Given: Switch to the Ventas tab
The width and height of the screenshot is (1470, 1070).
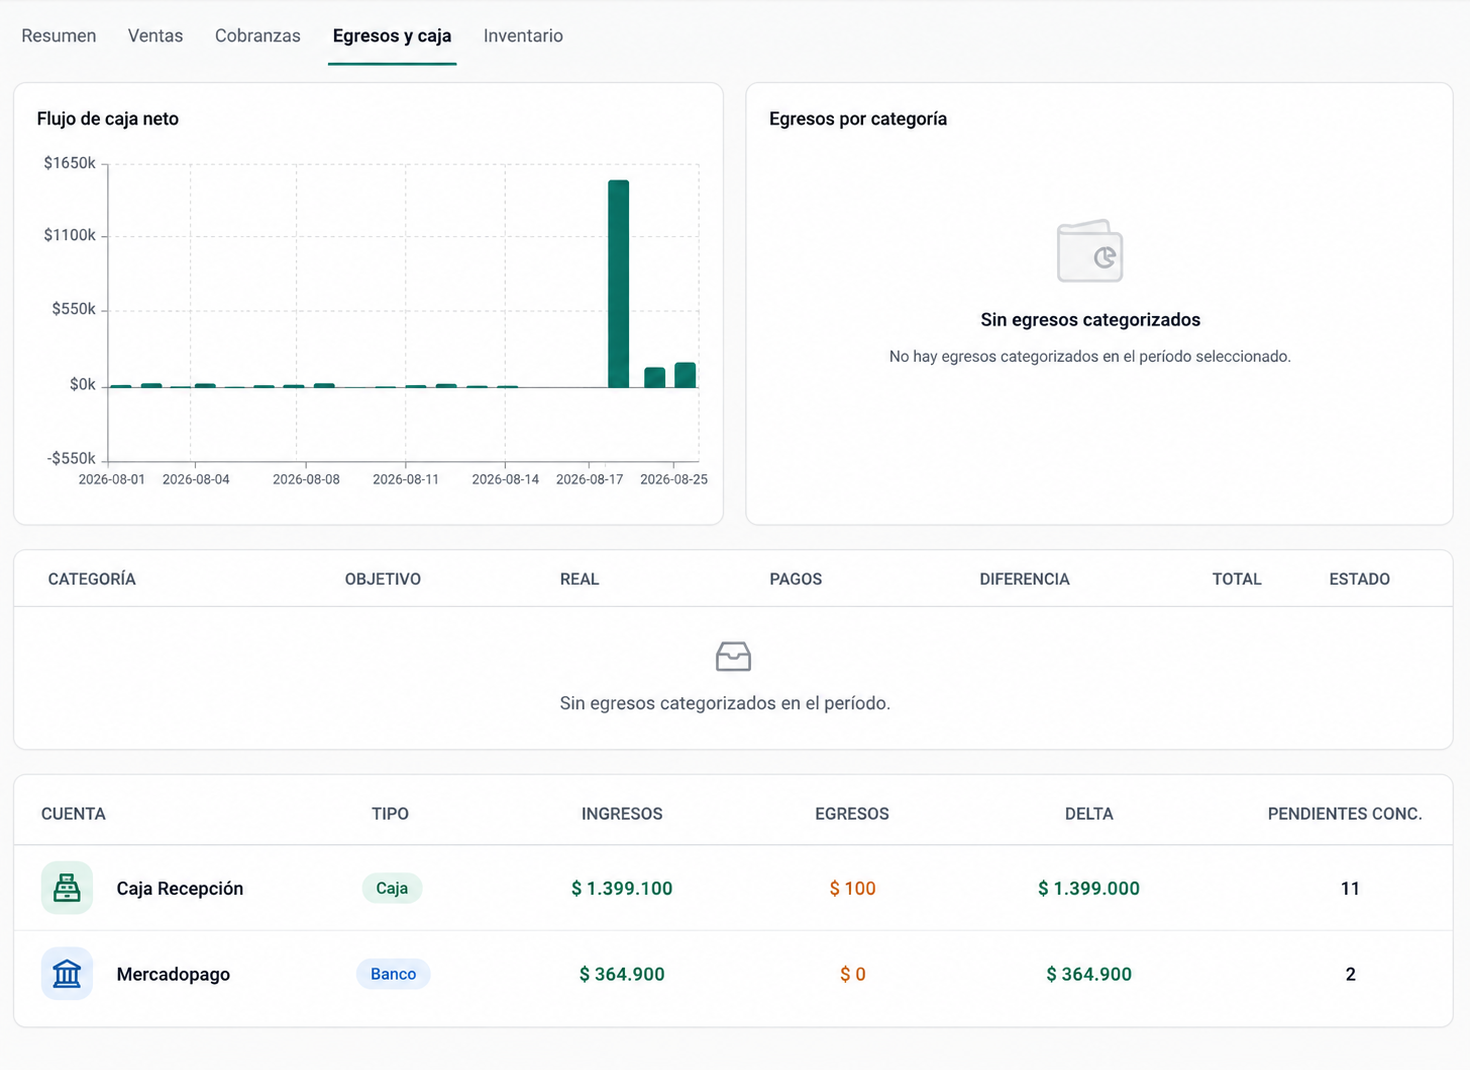Looking at the screenshot, I should (155, 36).
